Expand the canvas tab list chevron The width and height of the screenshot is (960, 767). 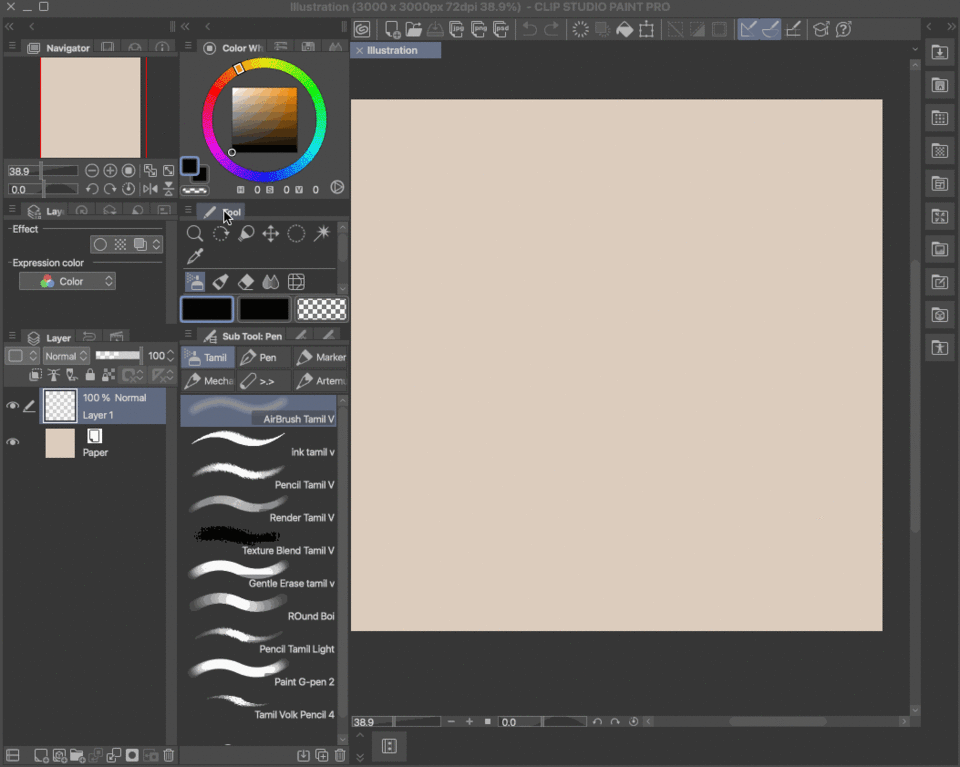915,50
